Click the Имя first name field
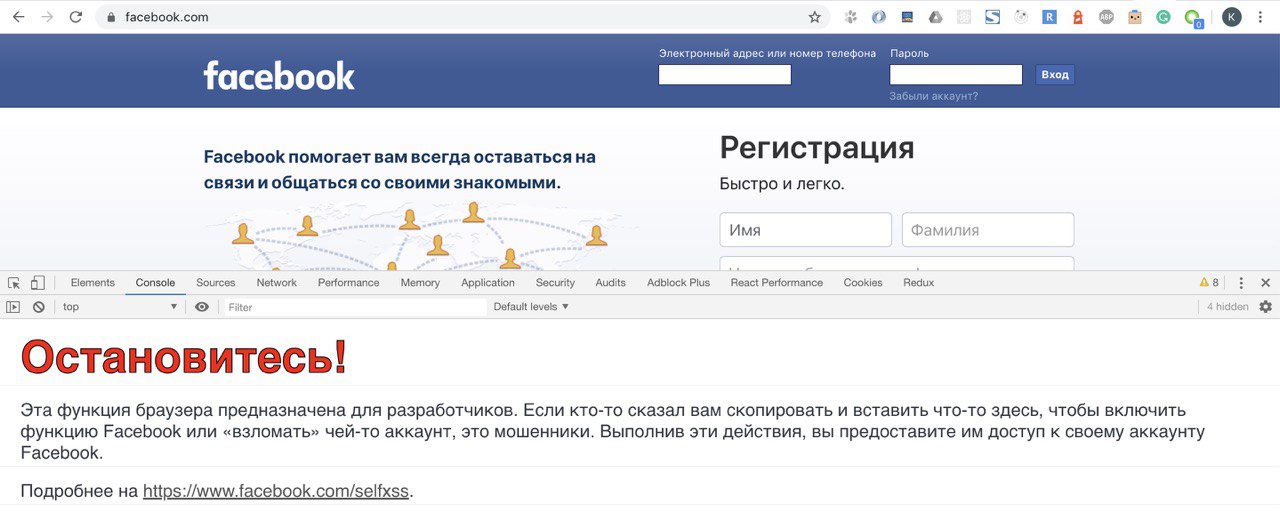Screen dimensions: 1280x520 [x=806, y=230]
